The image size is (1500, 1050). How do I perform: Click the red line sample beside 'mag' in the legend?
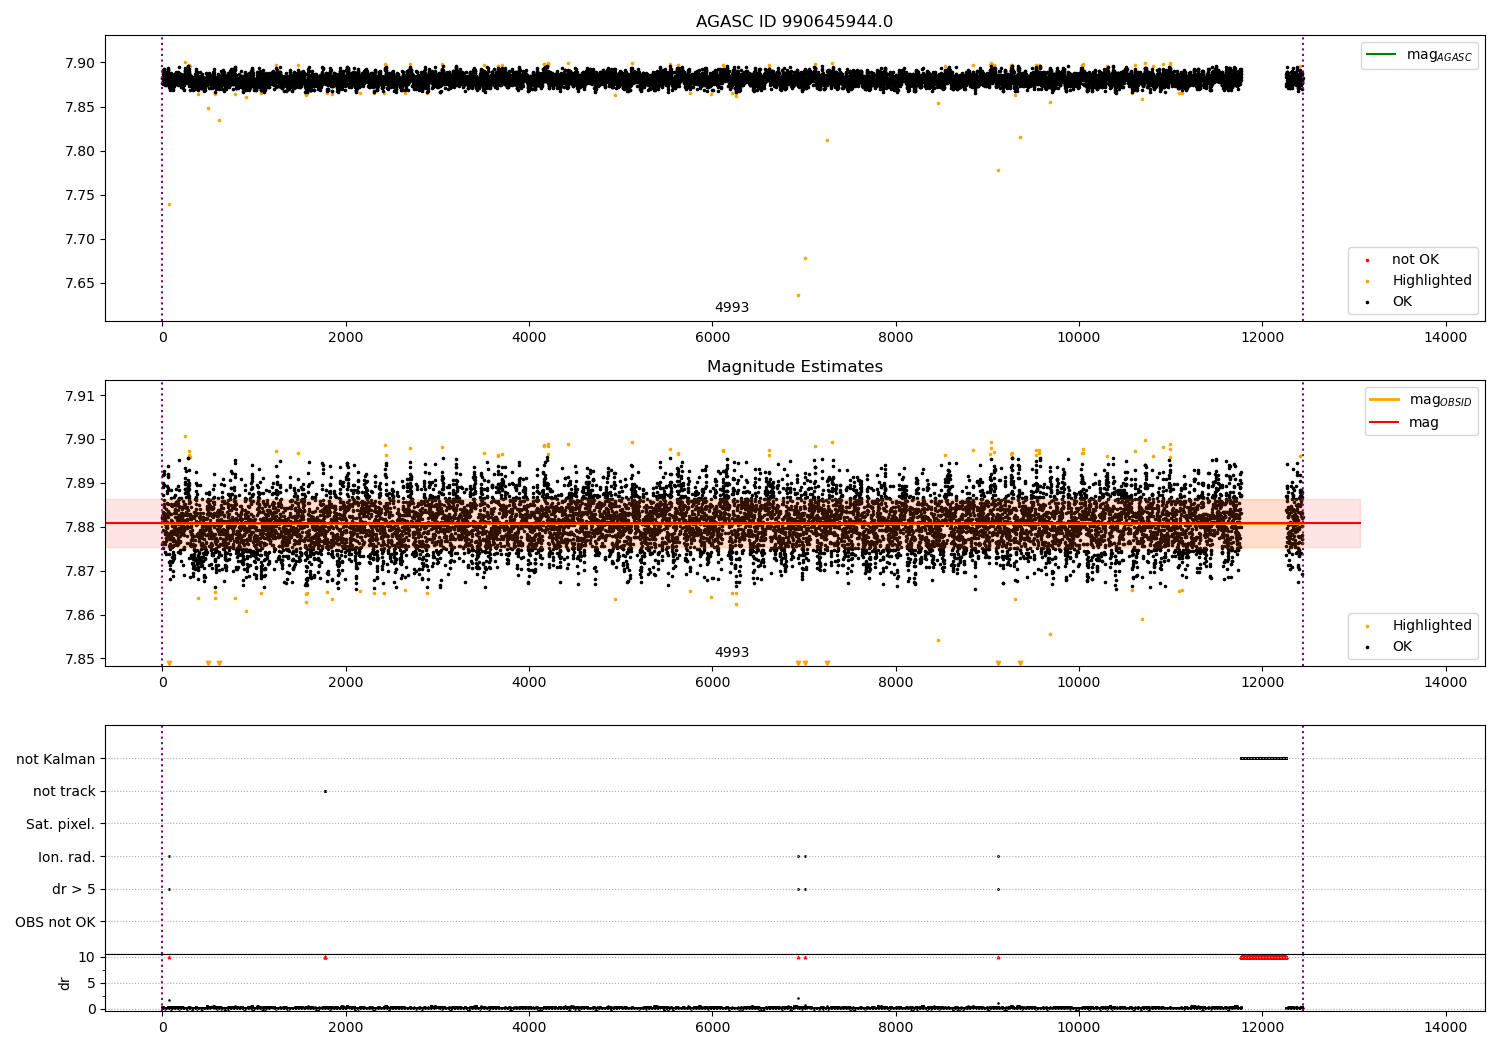click(1385, 423)
